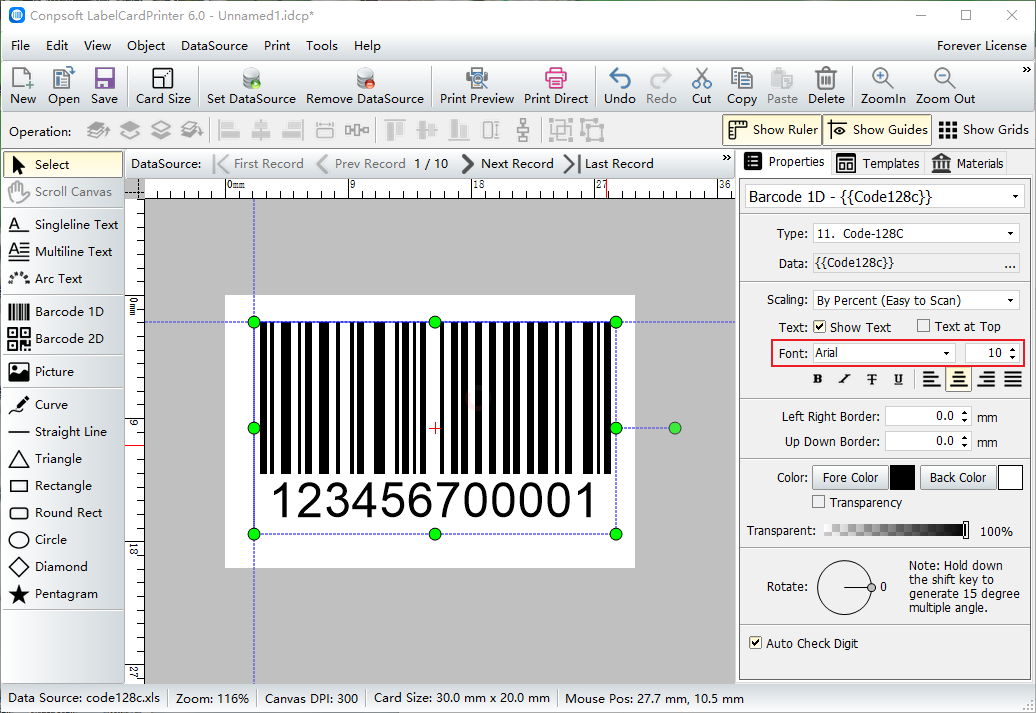1036x713 pixels.
Task: Expand the object selector showing Barcode 1D
Action: pyautogui.click(x=1016, y=197)
